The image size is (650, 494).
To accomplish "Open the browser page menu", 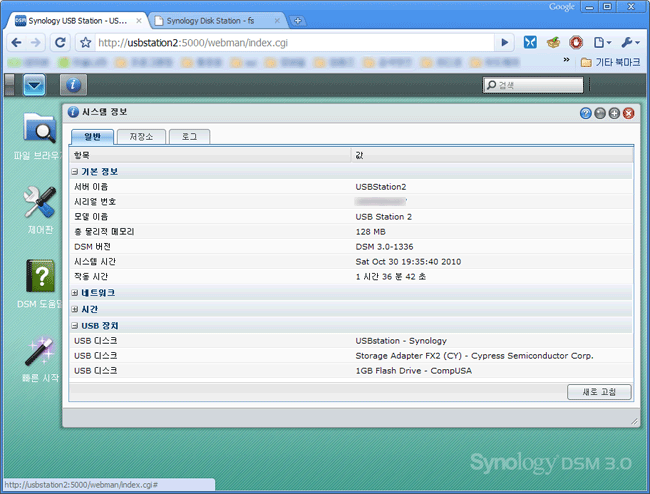I will (602, 42).
